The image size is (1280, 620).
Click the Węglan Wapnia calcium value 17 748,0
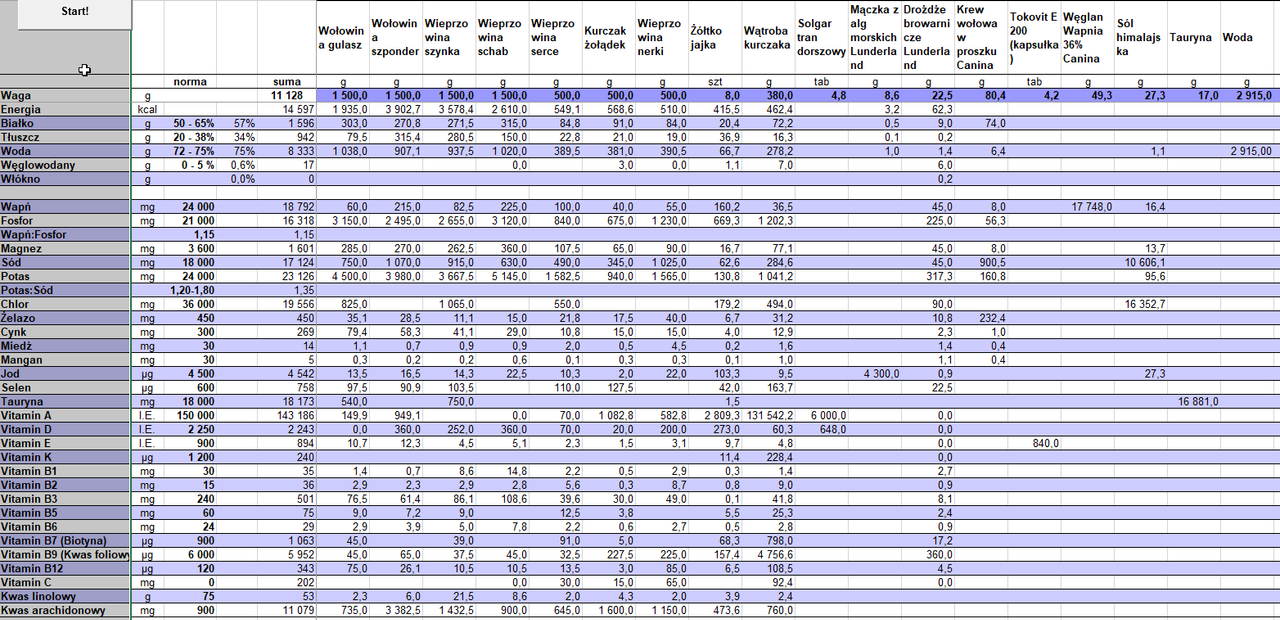click(1086, 207)
